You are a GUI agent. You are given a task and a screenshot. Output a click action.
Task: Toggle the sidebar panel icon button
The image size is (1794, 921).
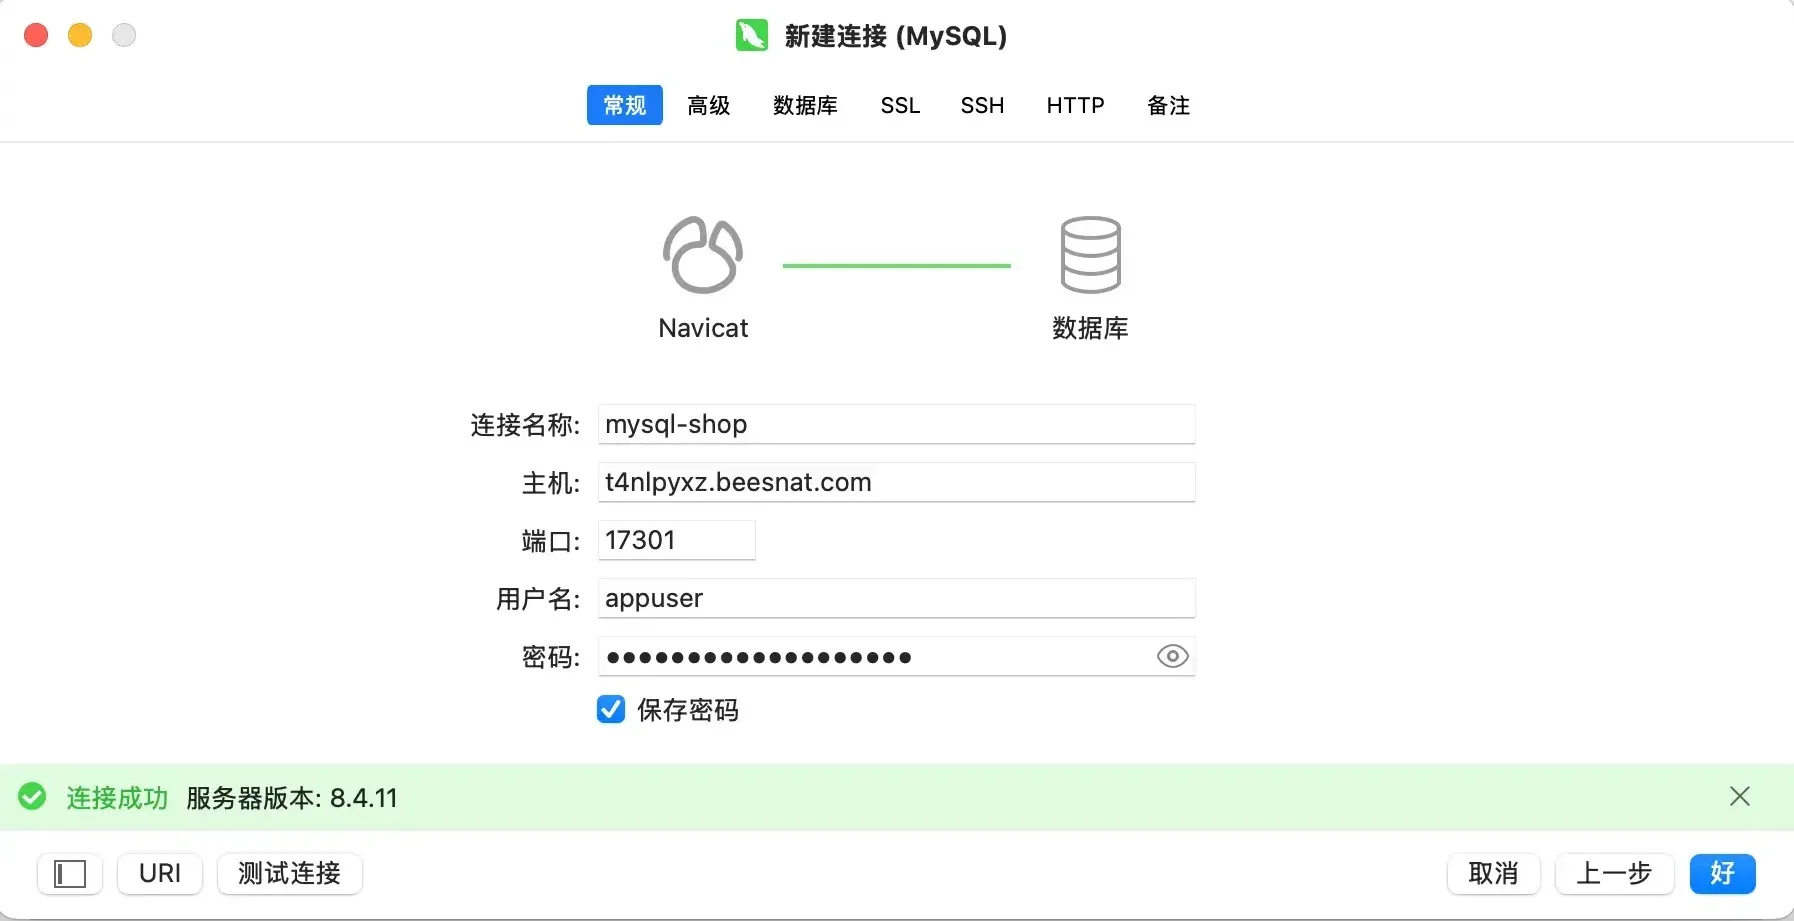(70, 874)
